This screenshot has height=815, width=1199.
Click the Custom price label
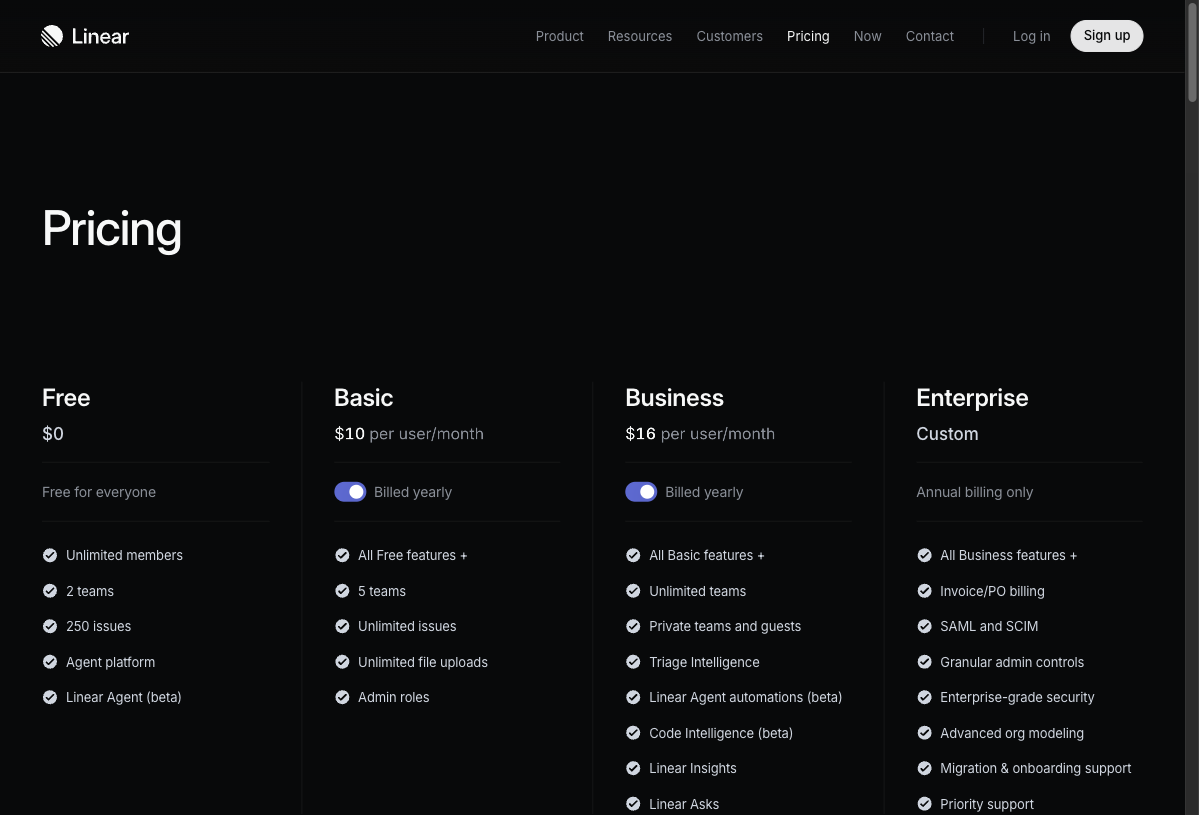(947, 433)
